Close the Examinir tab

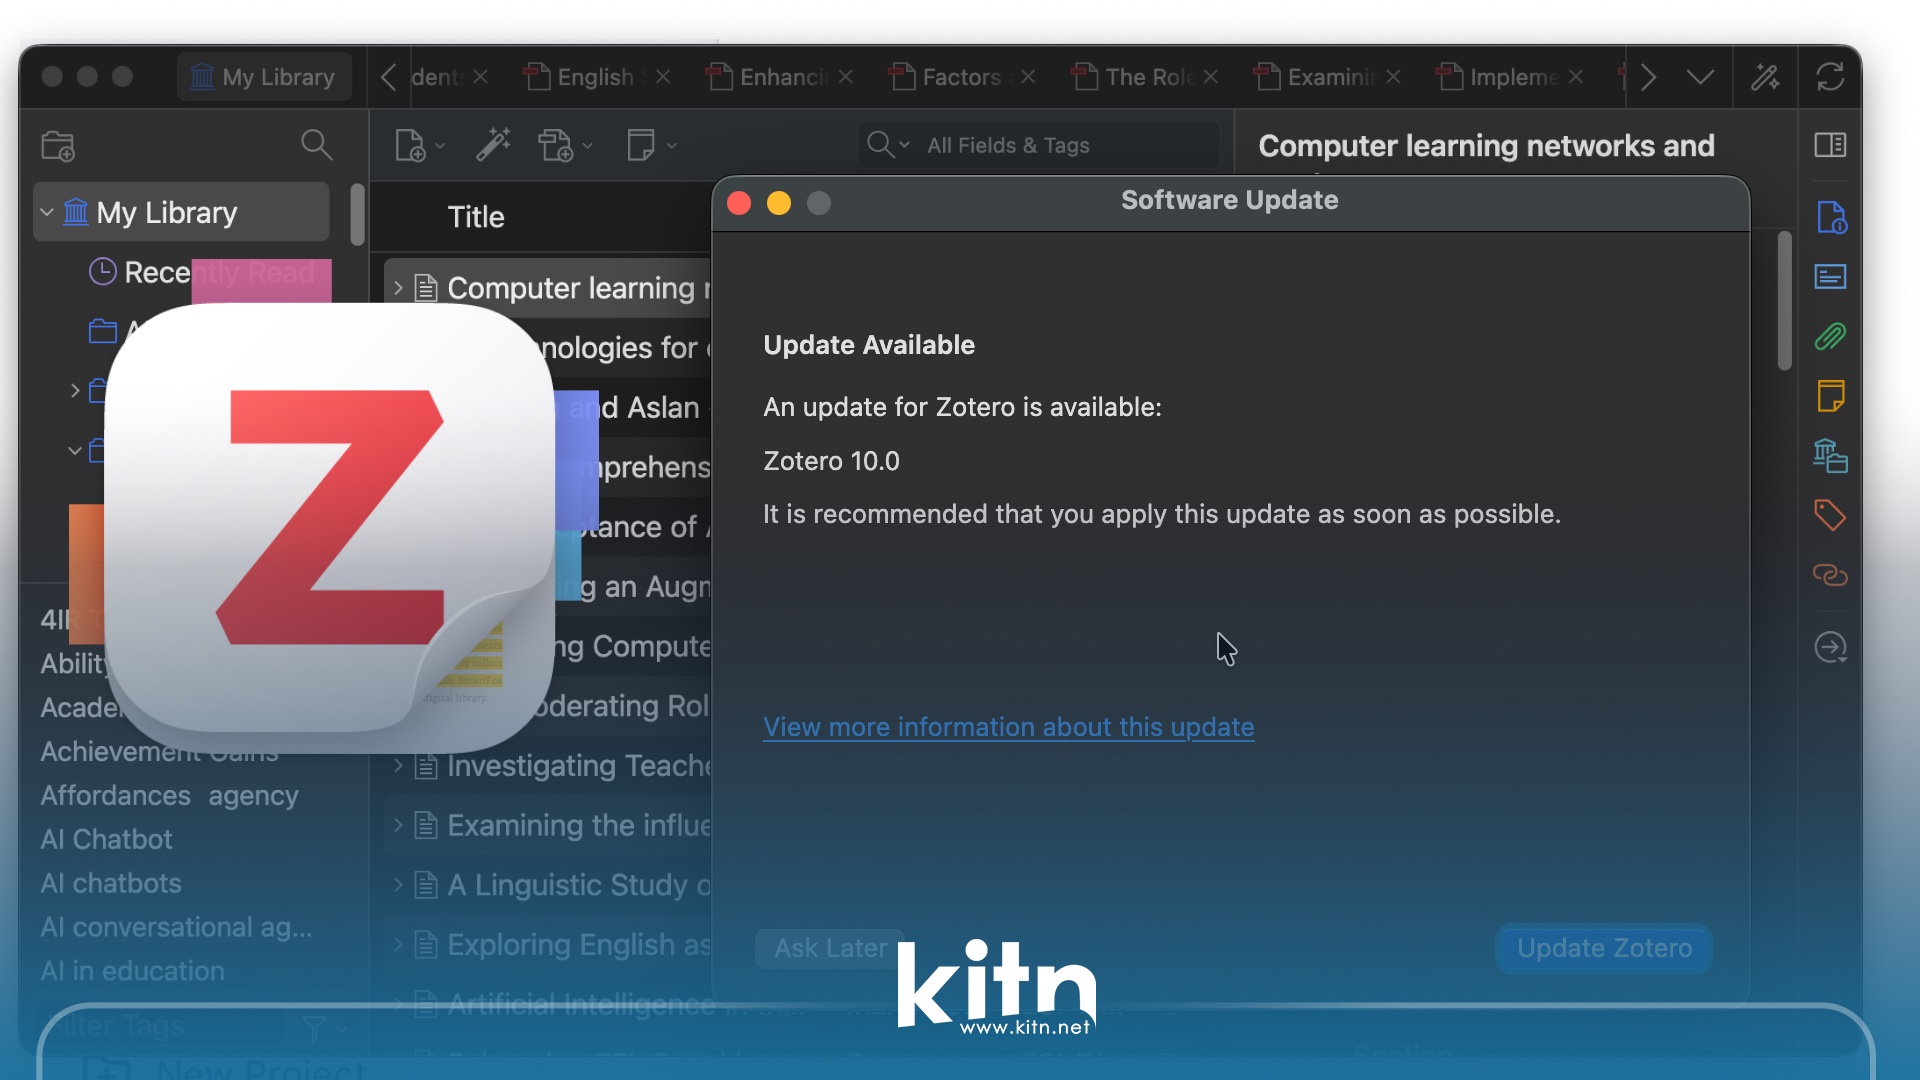(1393, 77)
